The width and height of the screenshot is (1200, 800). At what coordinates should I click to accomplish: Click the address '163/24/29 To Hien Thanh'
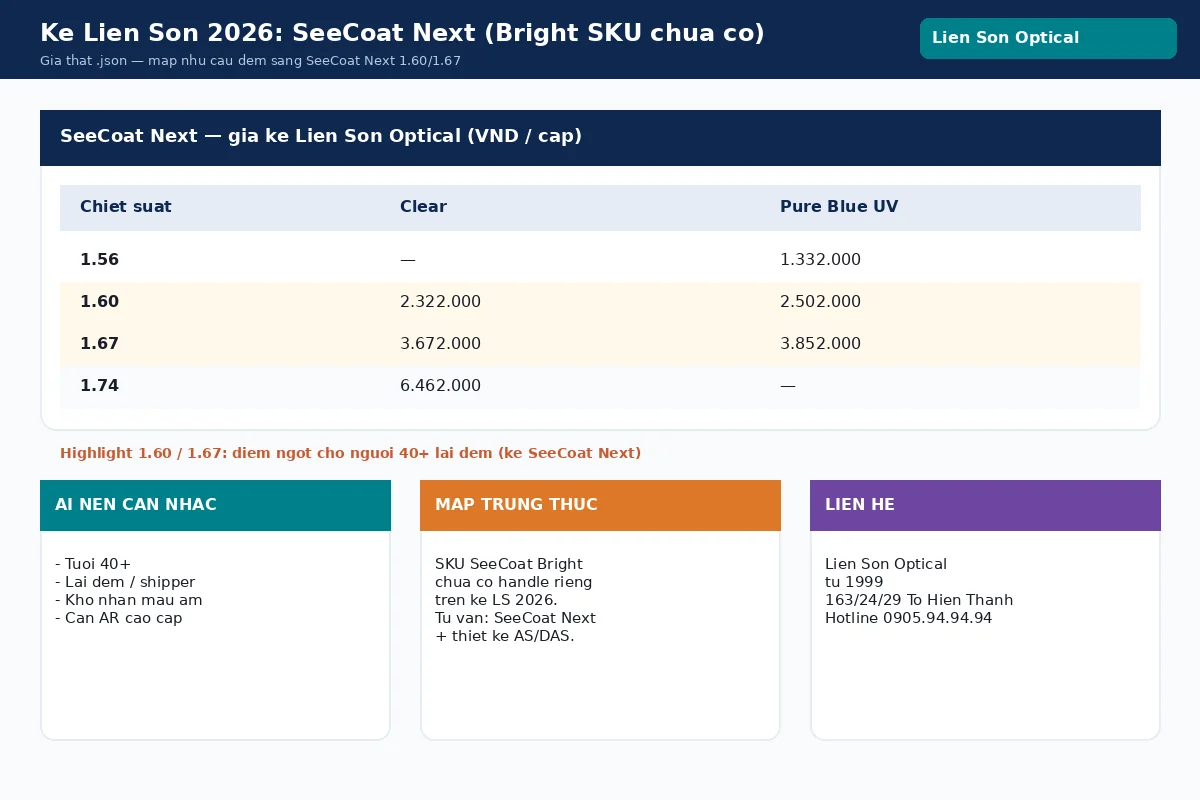pos(919,600)
